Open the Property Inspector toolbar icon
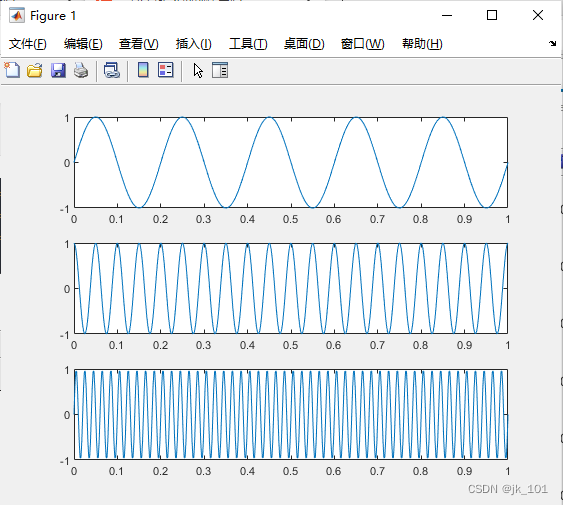 coord(220,70)
